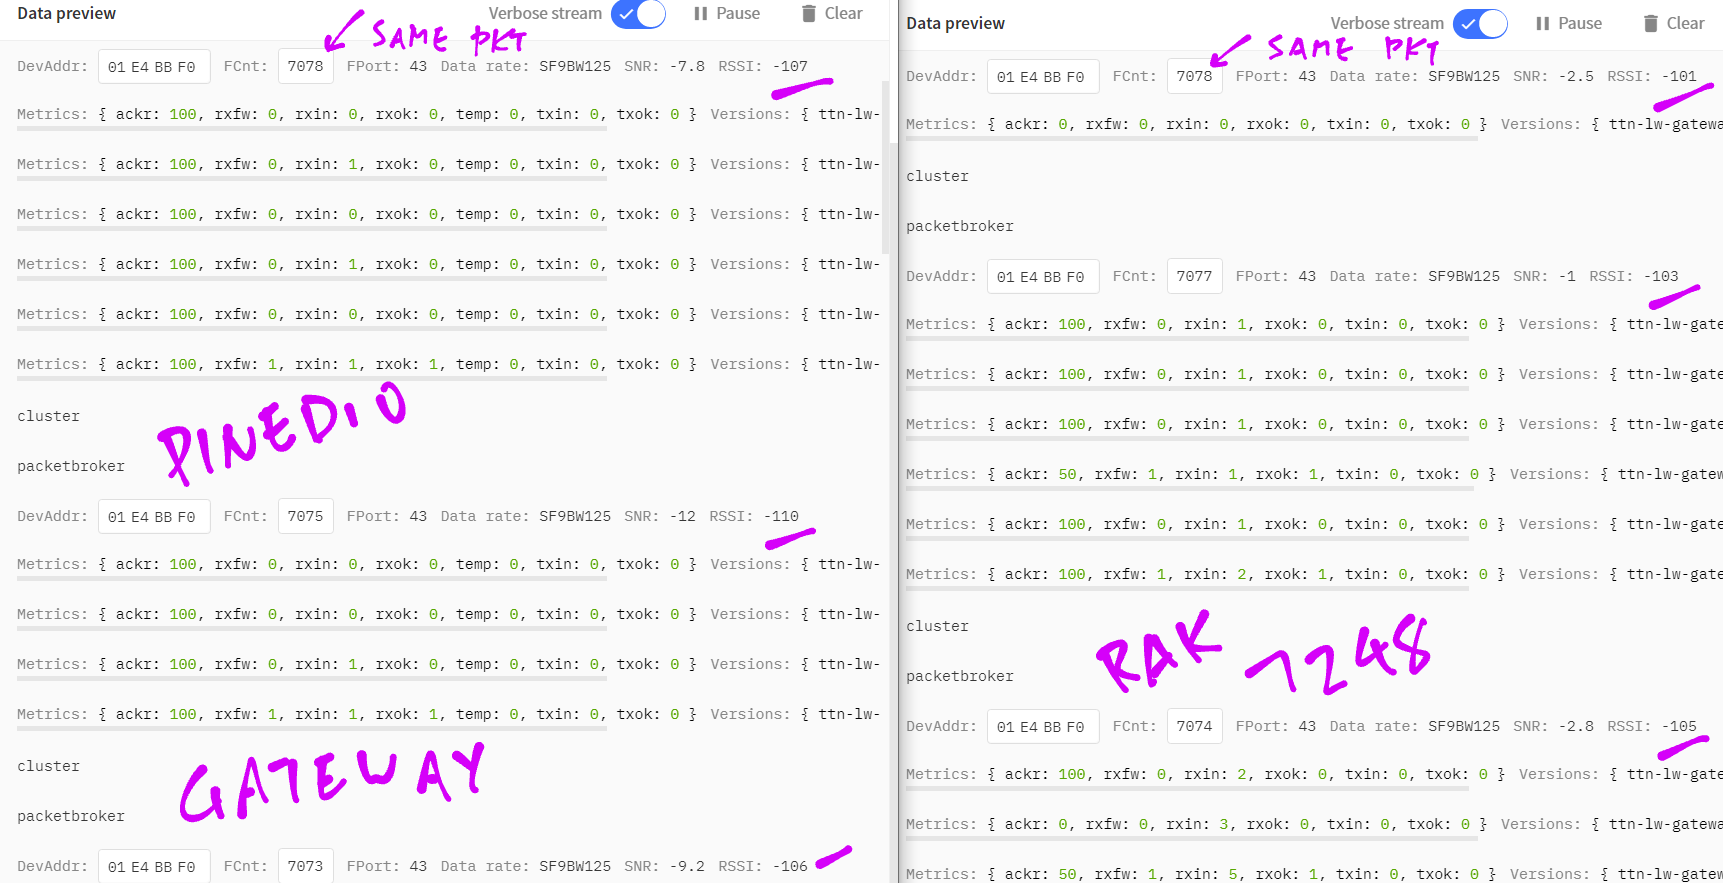Toggle Verbose stream off in the right pane

tap(1480, 24)
